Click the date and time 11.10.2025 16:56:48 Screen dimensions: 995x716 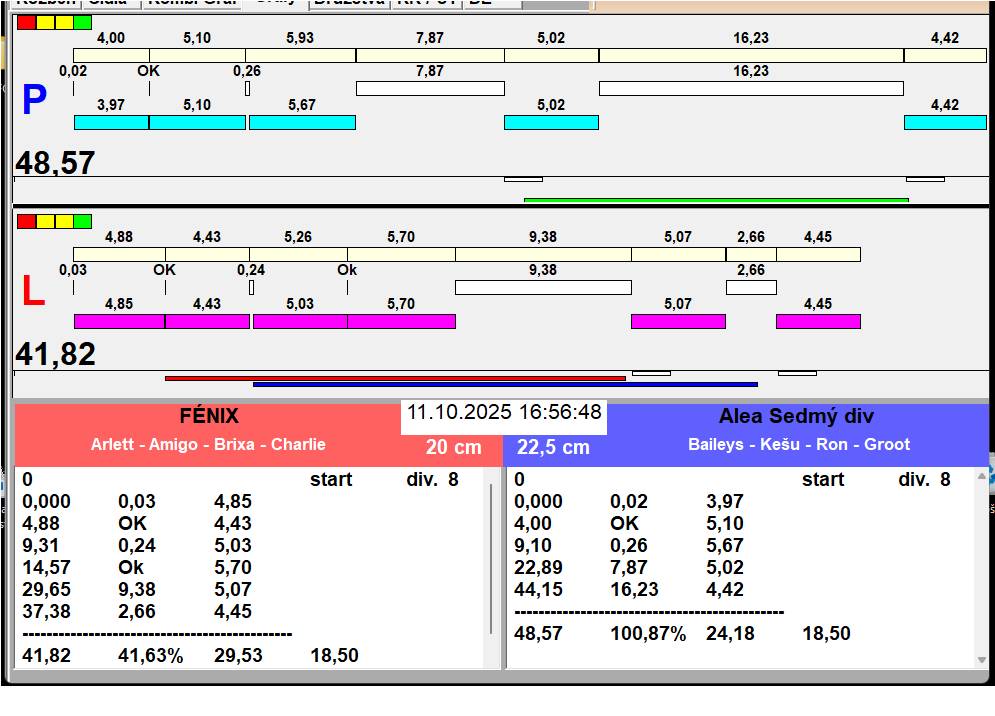click(504, 413)
